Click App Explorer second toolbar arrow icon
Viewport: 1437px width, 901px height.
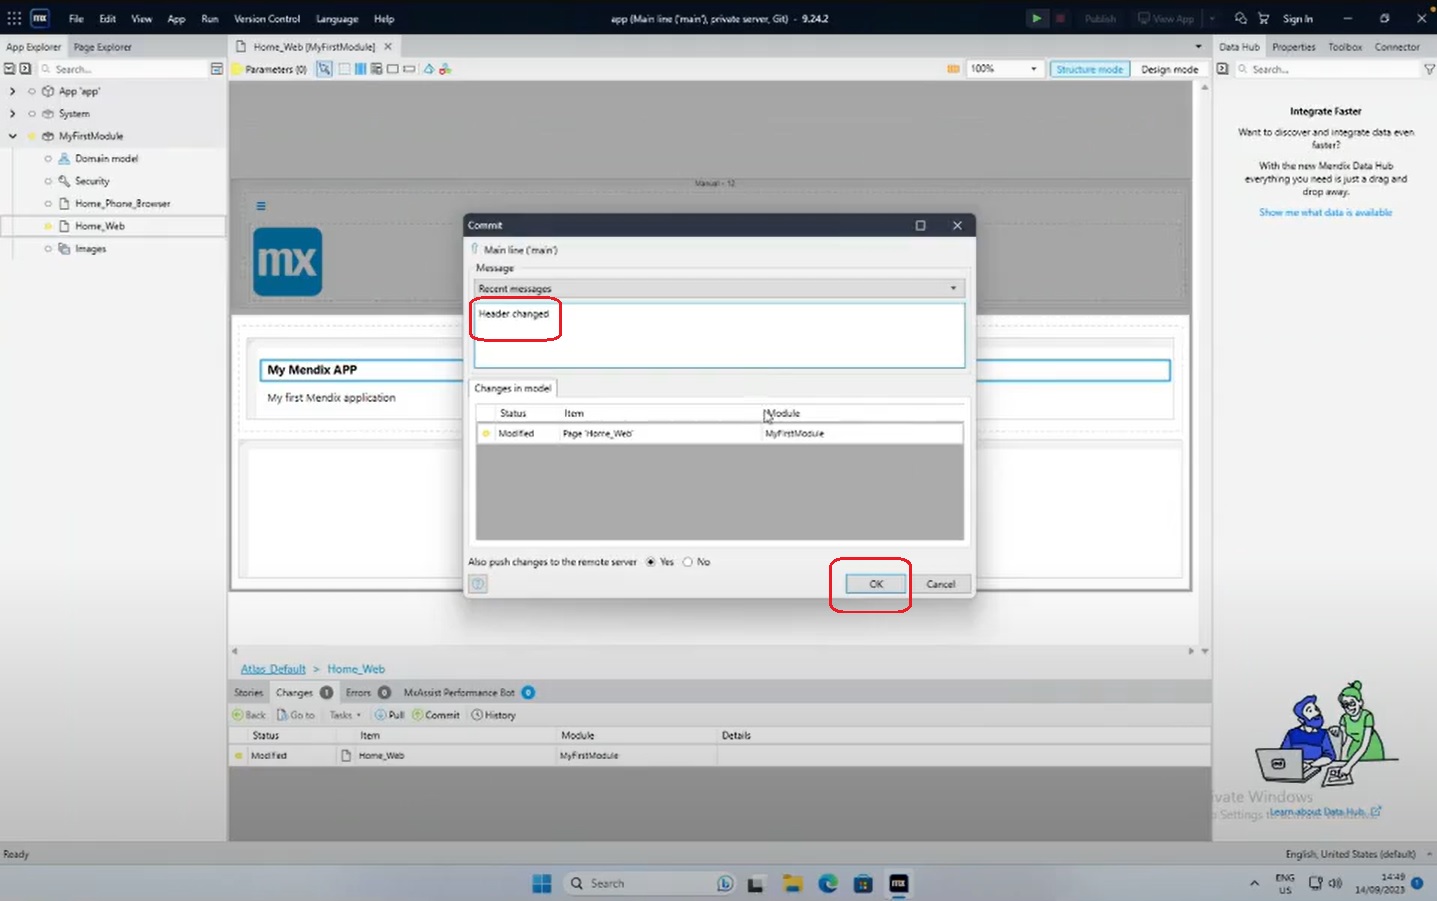(x=25, y=69)
